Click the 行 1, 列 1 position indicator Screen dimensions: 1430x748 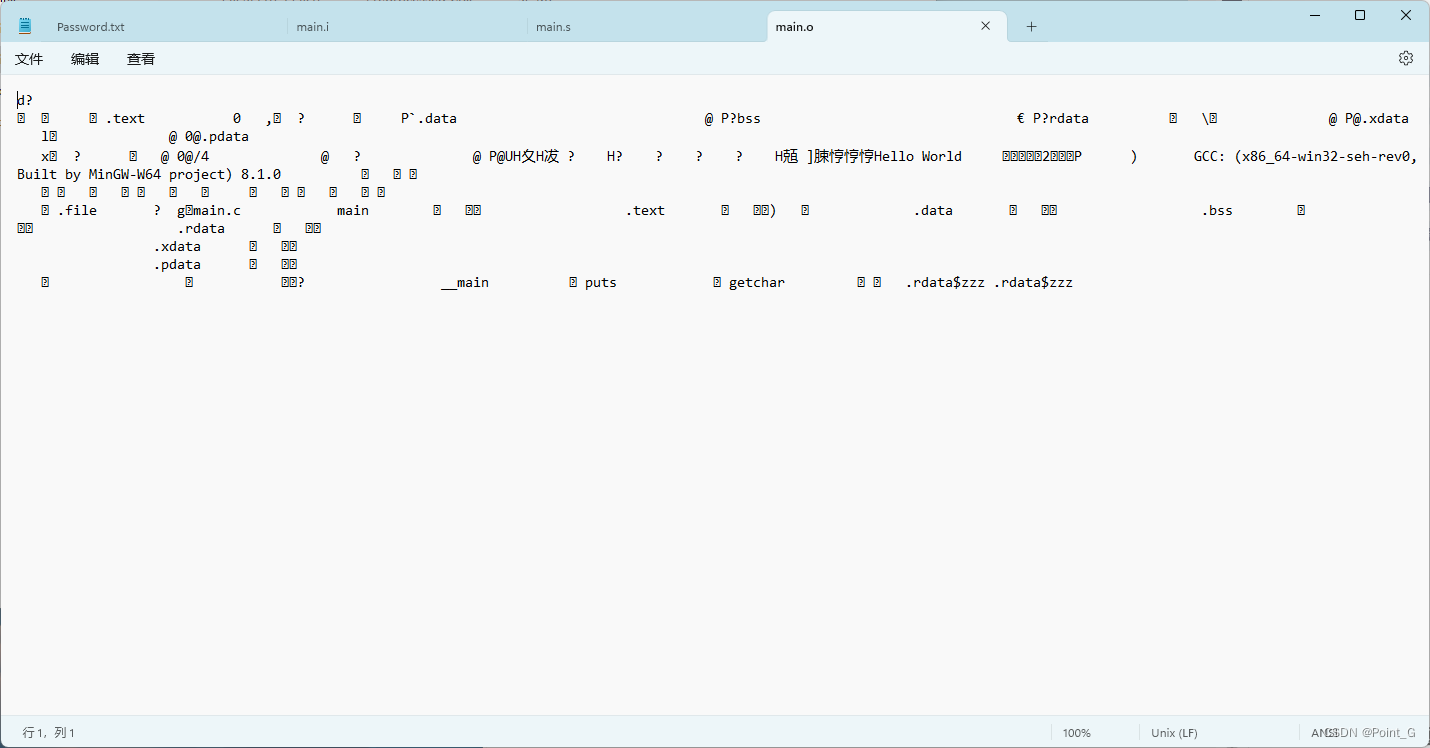pos(49,733)
